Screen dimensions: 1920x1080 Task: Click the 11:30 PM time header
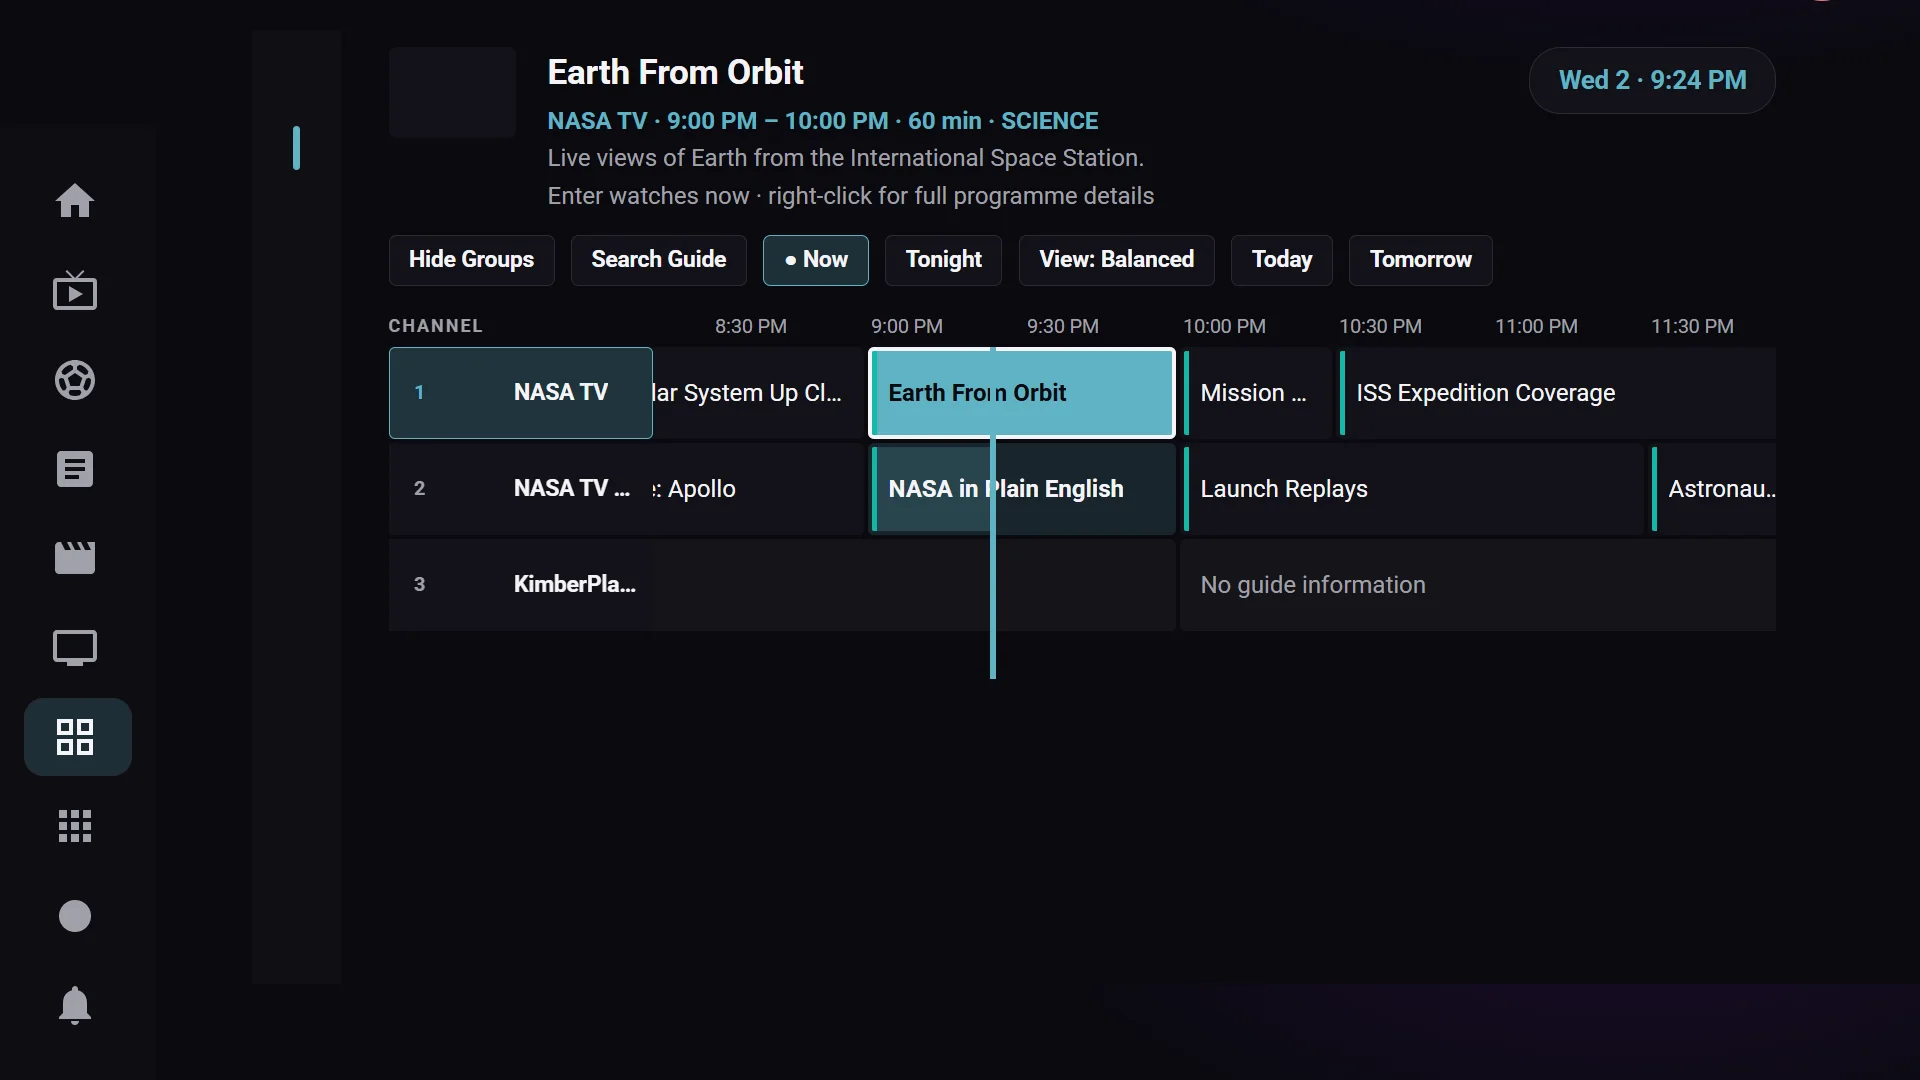1692,326
